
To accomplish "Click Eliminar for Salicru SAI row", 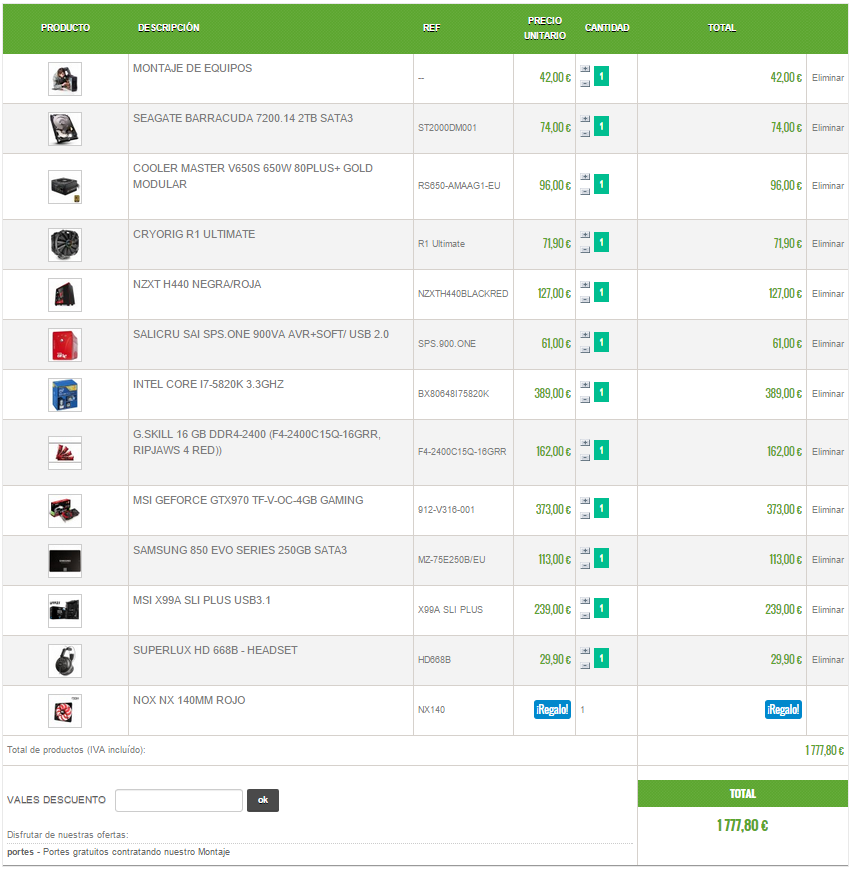I will (x=828, y=344).
